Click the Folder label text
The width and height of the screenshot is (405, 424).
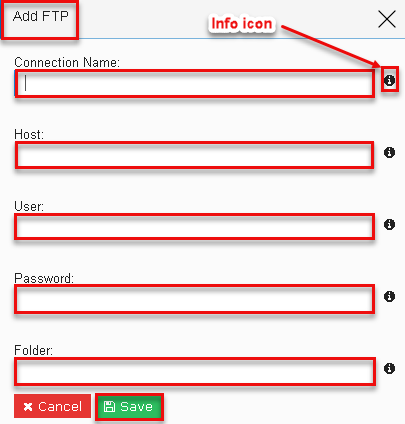click(34, 350)
